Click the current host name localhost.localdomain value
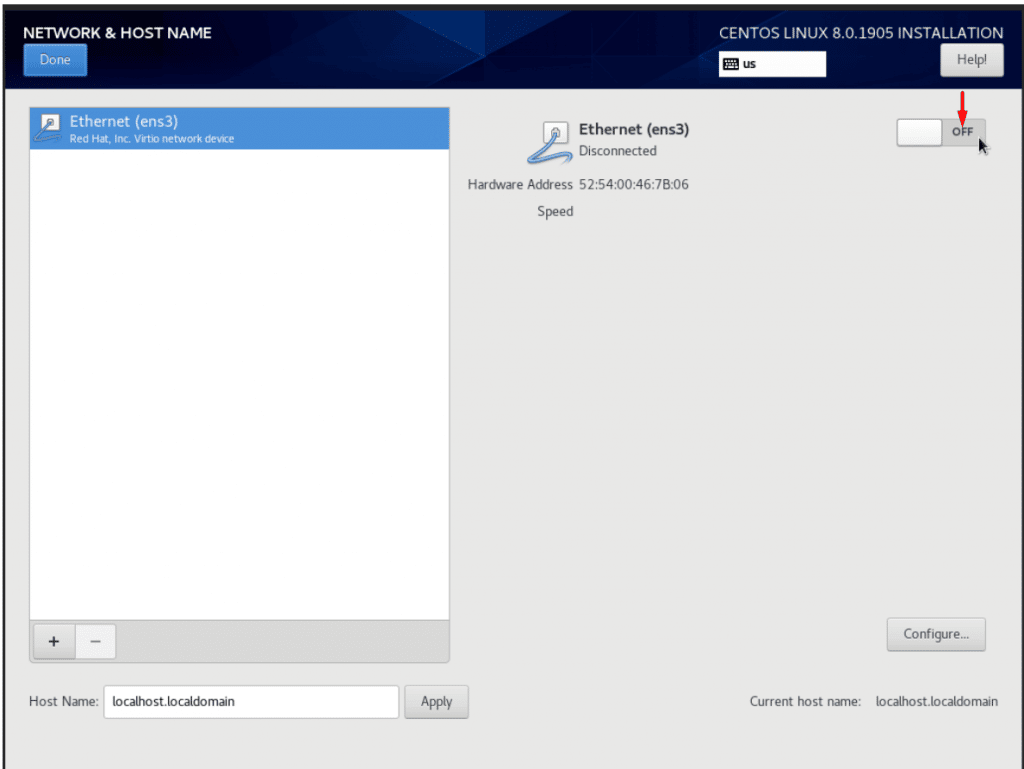This screenshot has height=769, width=1024. click(x=936, y=702)
